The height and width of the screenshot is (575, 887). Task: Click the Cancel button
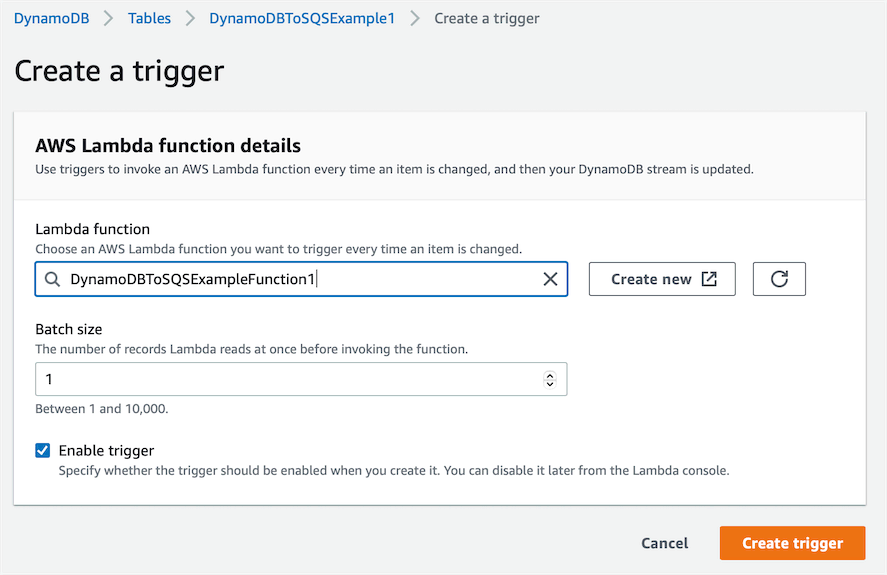pos(665,543)
